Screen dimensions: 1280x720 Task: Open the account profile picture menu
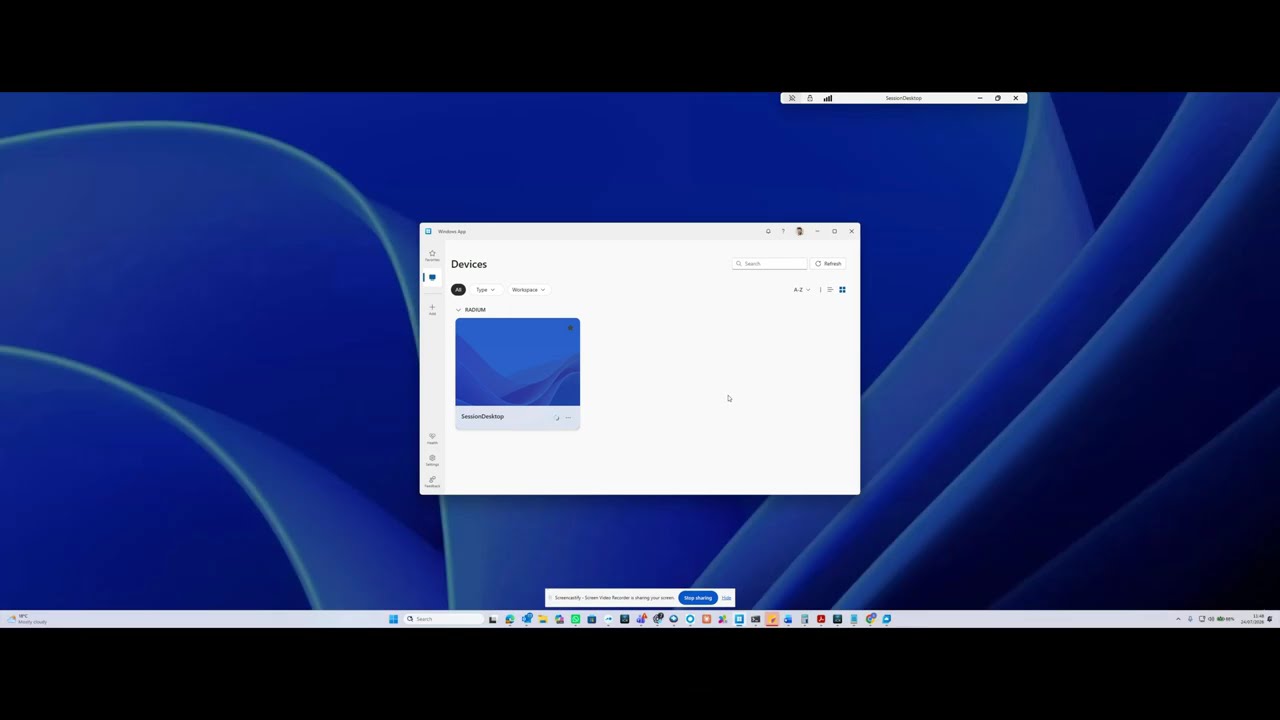point(799,231)
